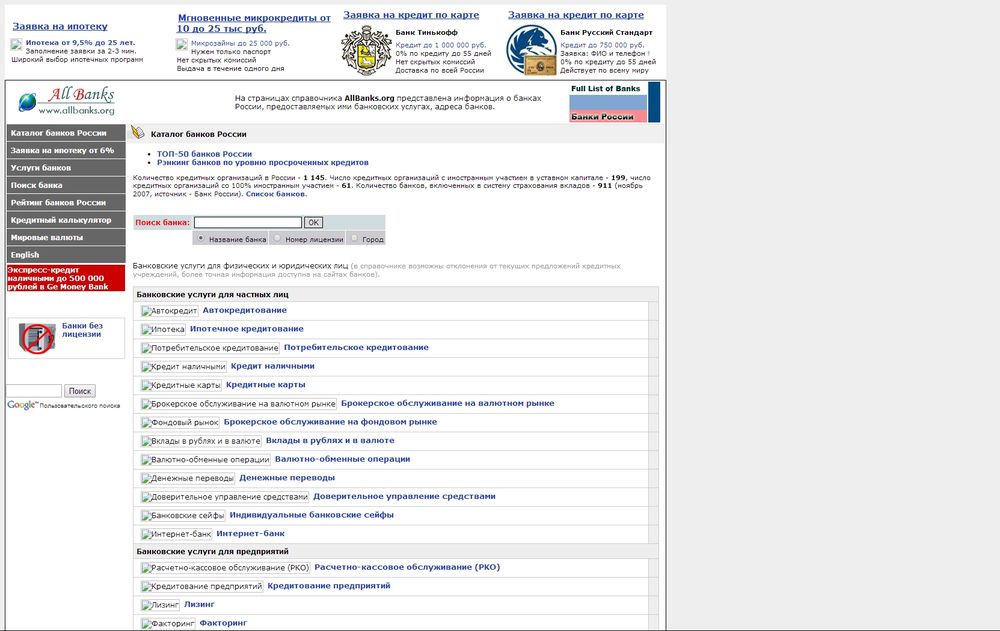Image resolution: width=1000 pixels, height=631 pixels.
Task: Open Кредитный калькулятор menu item
Action: 66,219
